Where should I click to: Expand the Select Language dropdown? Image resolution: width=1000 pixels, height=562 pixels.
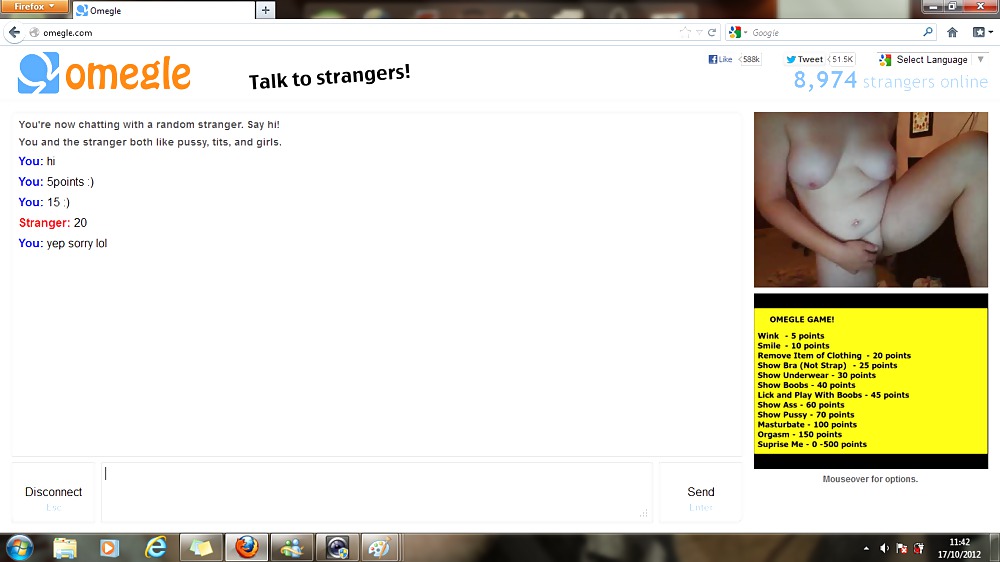932,59
